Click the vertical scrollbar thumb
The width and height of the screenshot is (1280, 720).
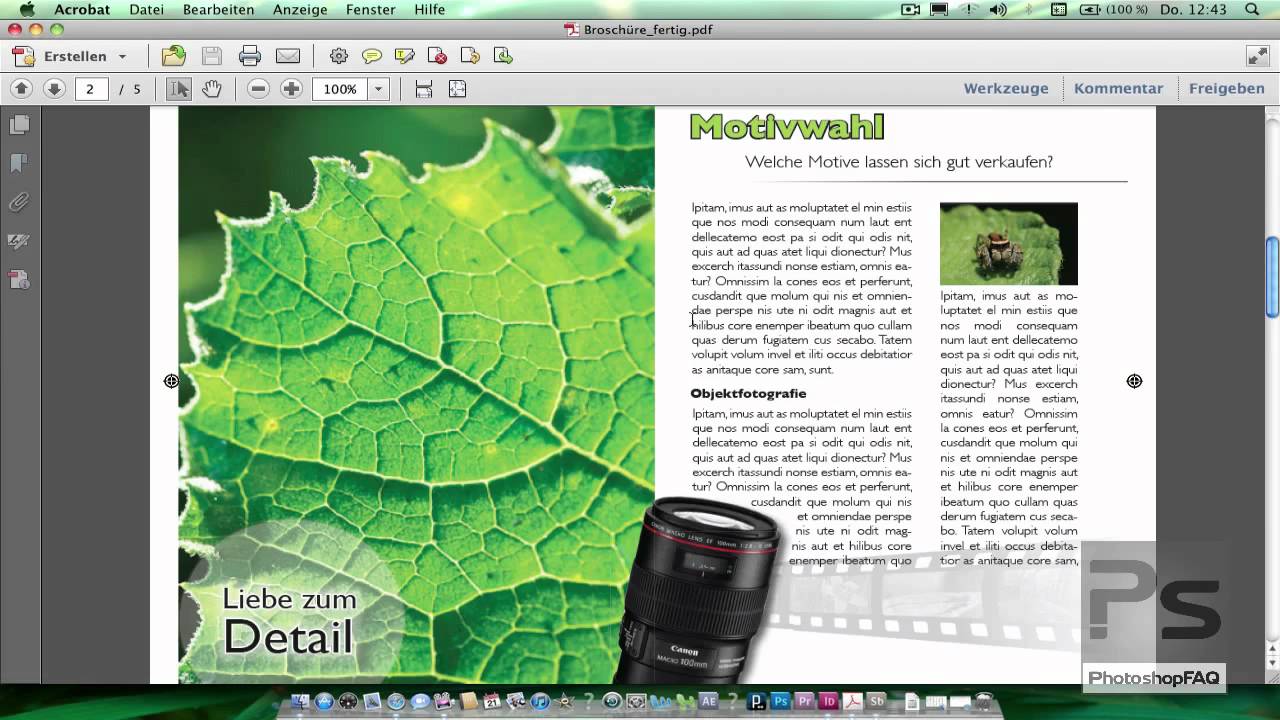pos(1272,277)
